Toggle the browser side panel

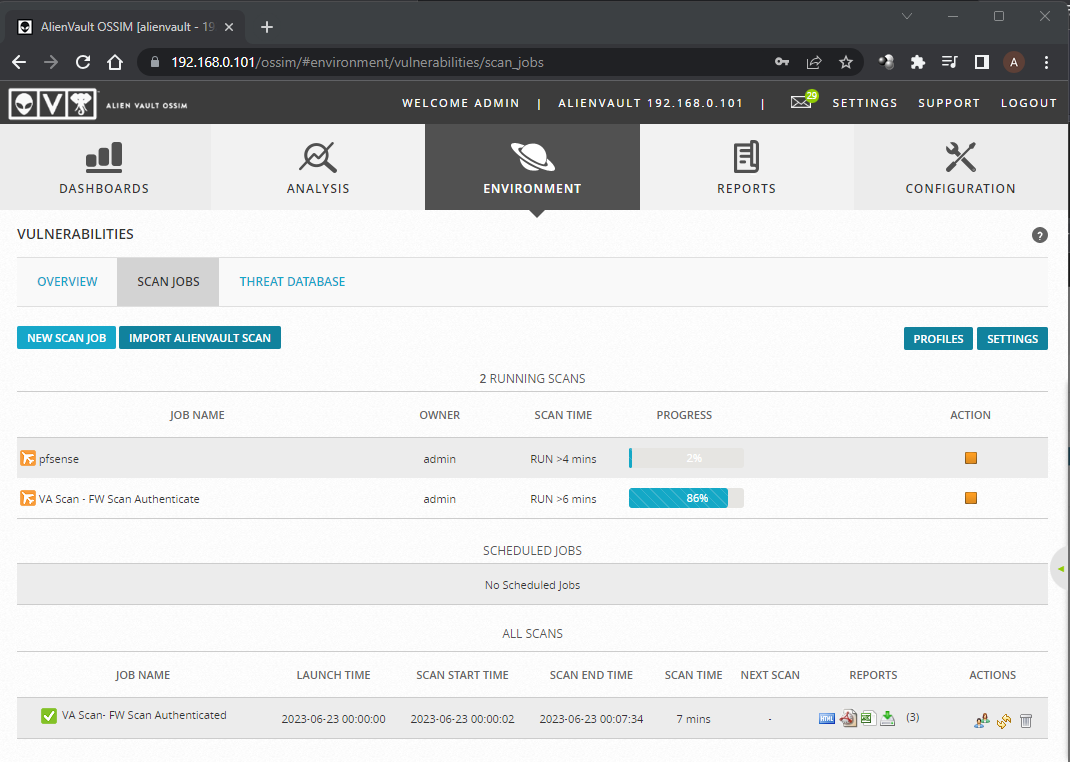[x=981, y=62]
